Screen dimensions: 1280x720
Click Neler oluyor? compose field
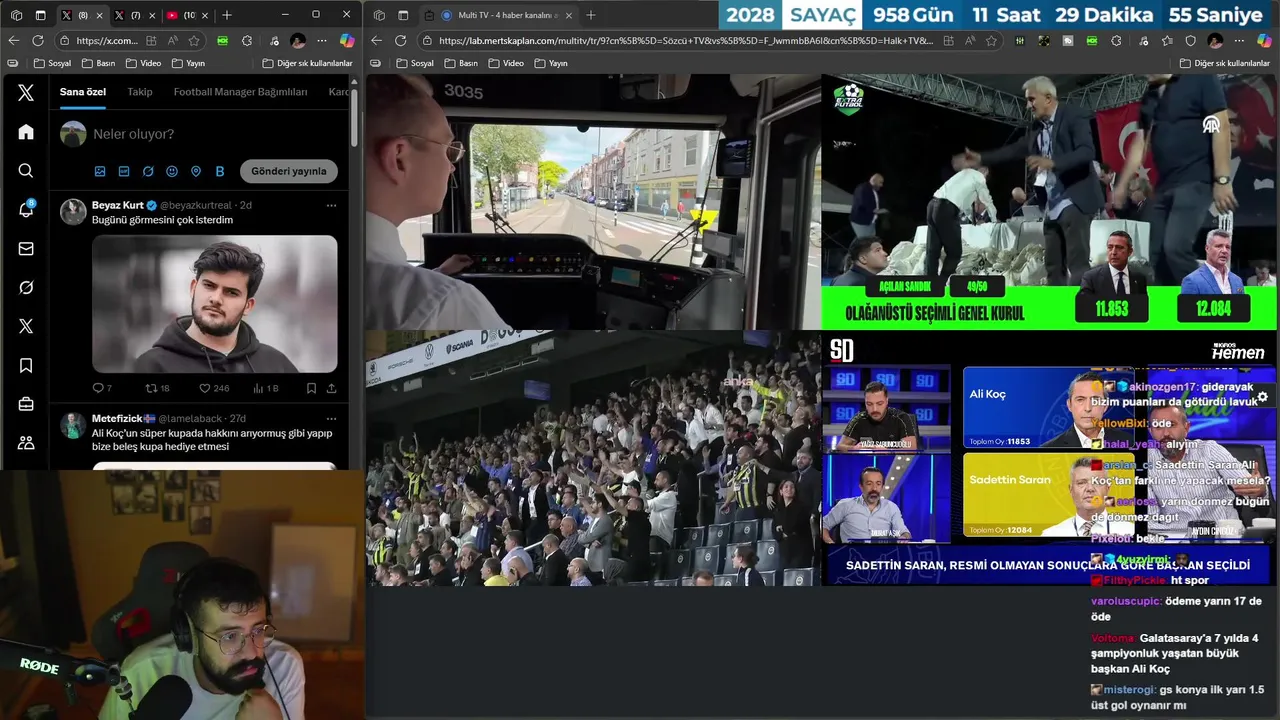coord(134,134)
